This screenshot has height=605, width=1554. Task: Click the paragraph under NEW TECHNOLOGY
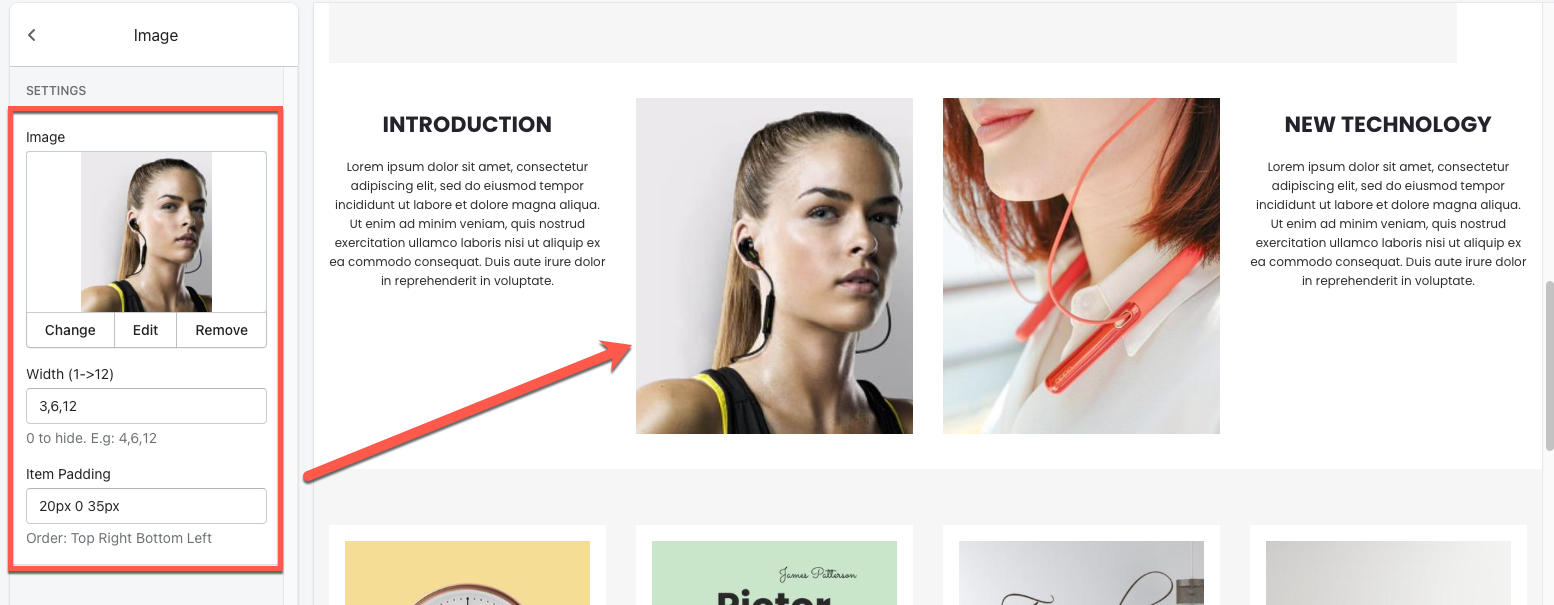pos(1388,224)
